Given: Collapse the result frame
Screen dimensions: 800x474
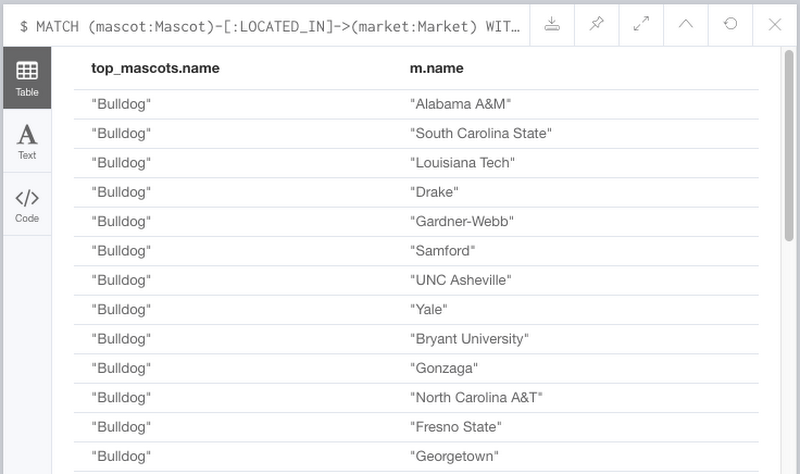Looking at the screenshot, I should point(686,24).
